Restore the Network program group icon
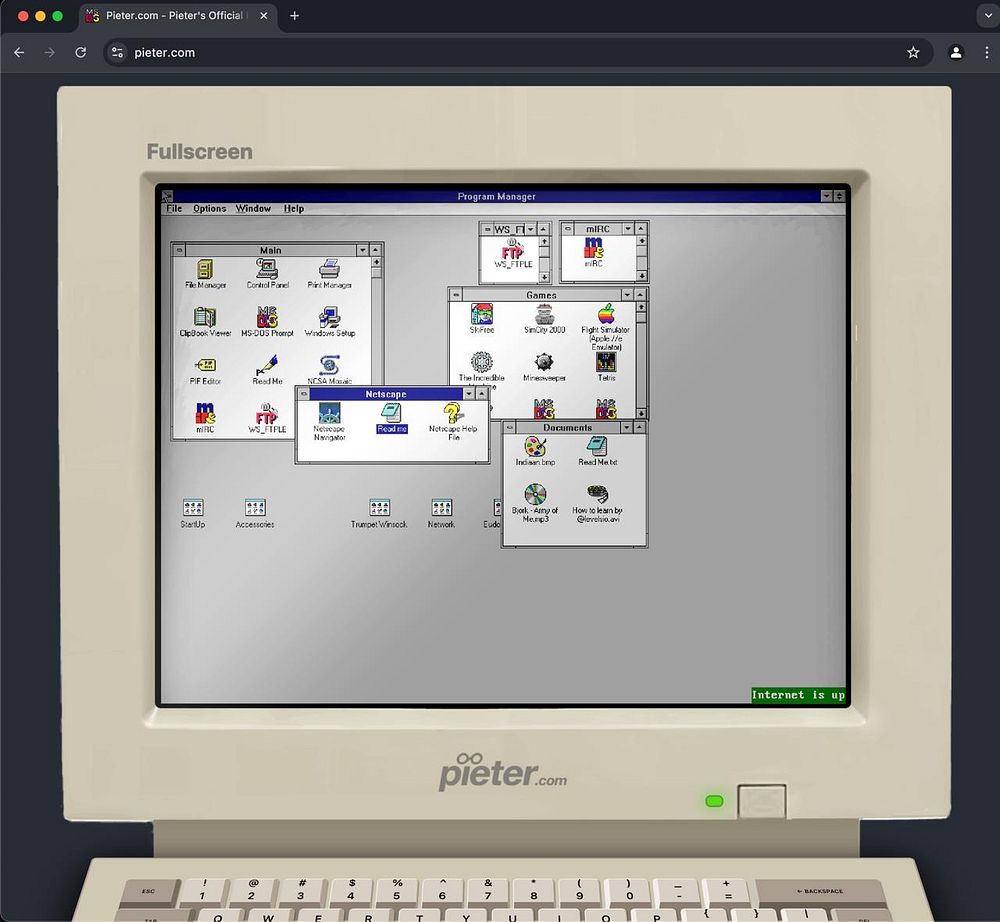 [x=441, y=513]
